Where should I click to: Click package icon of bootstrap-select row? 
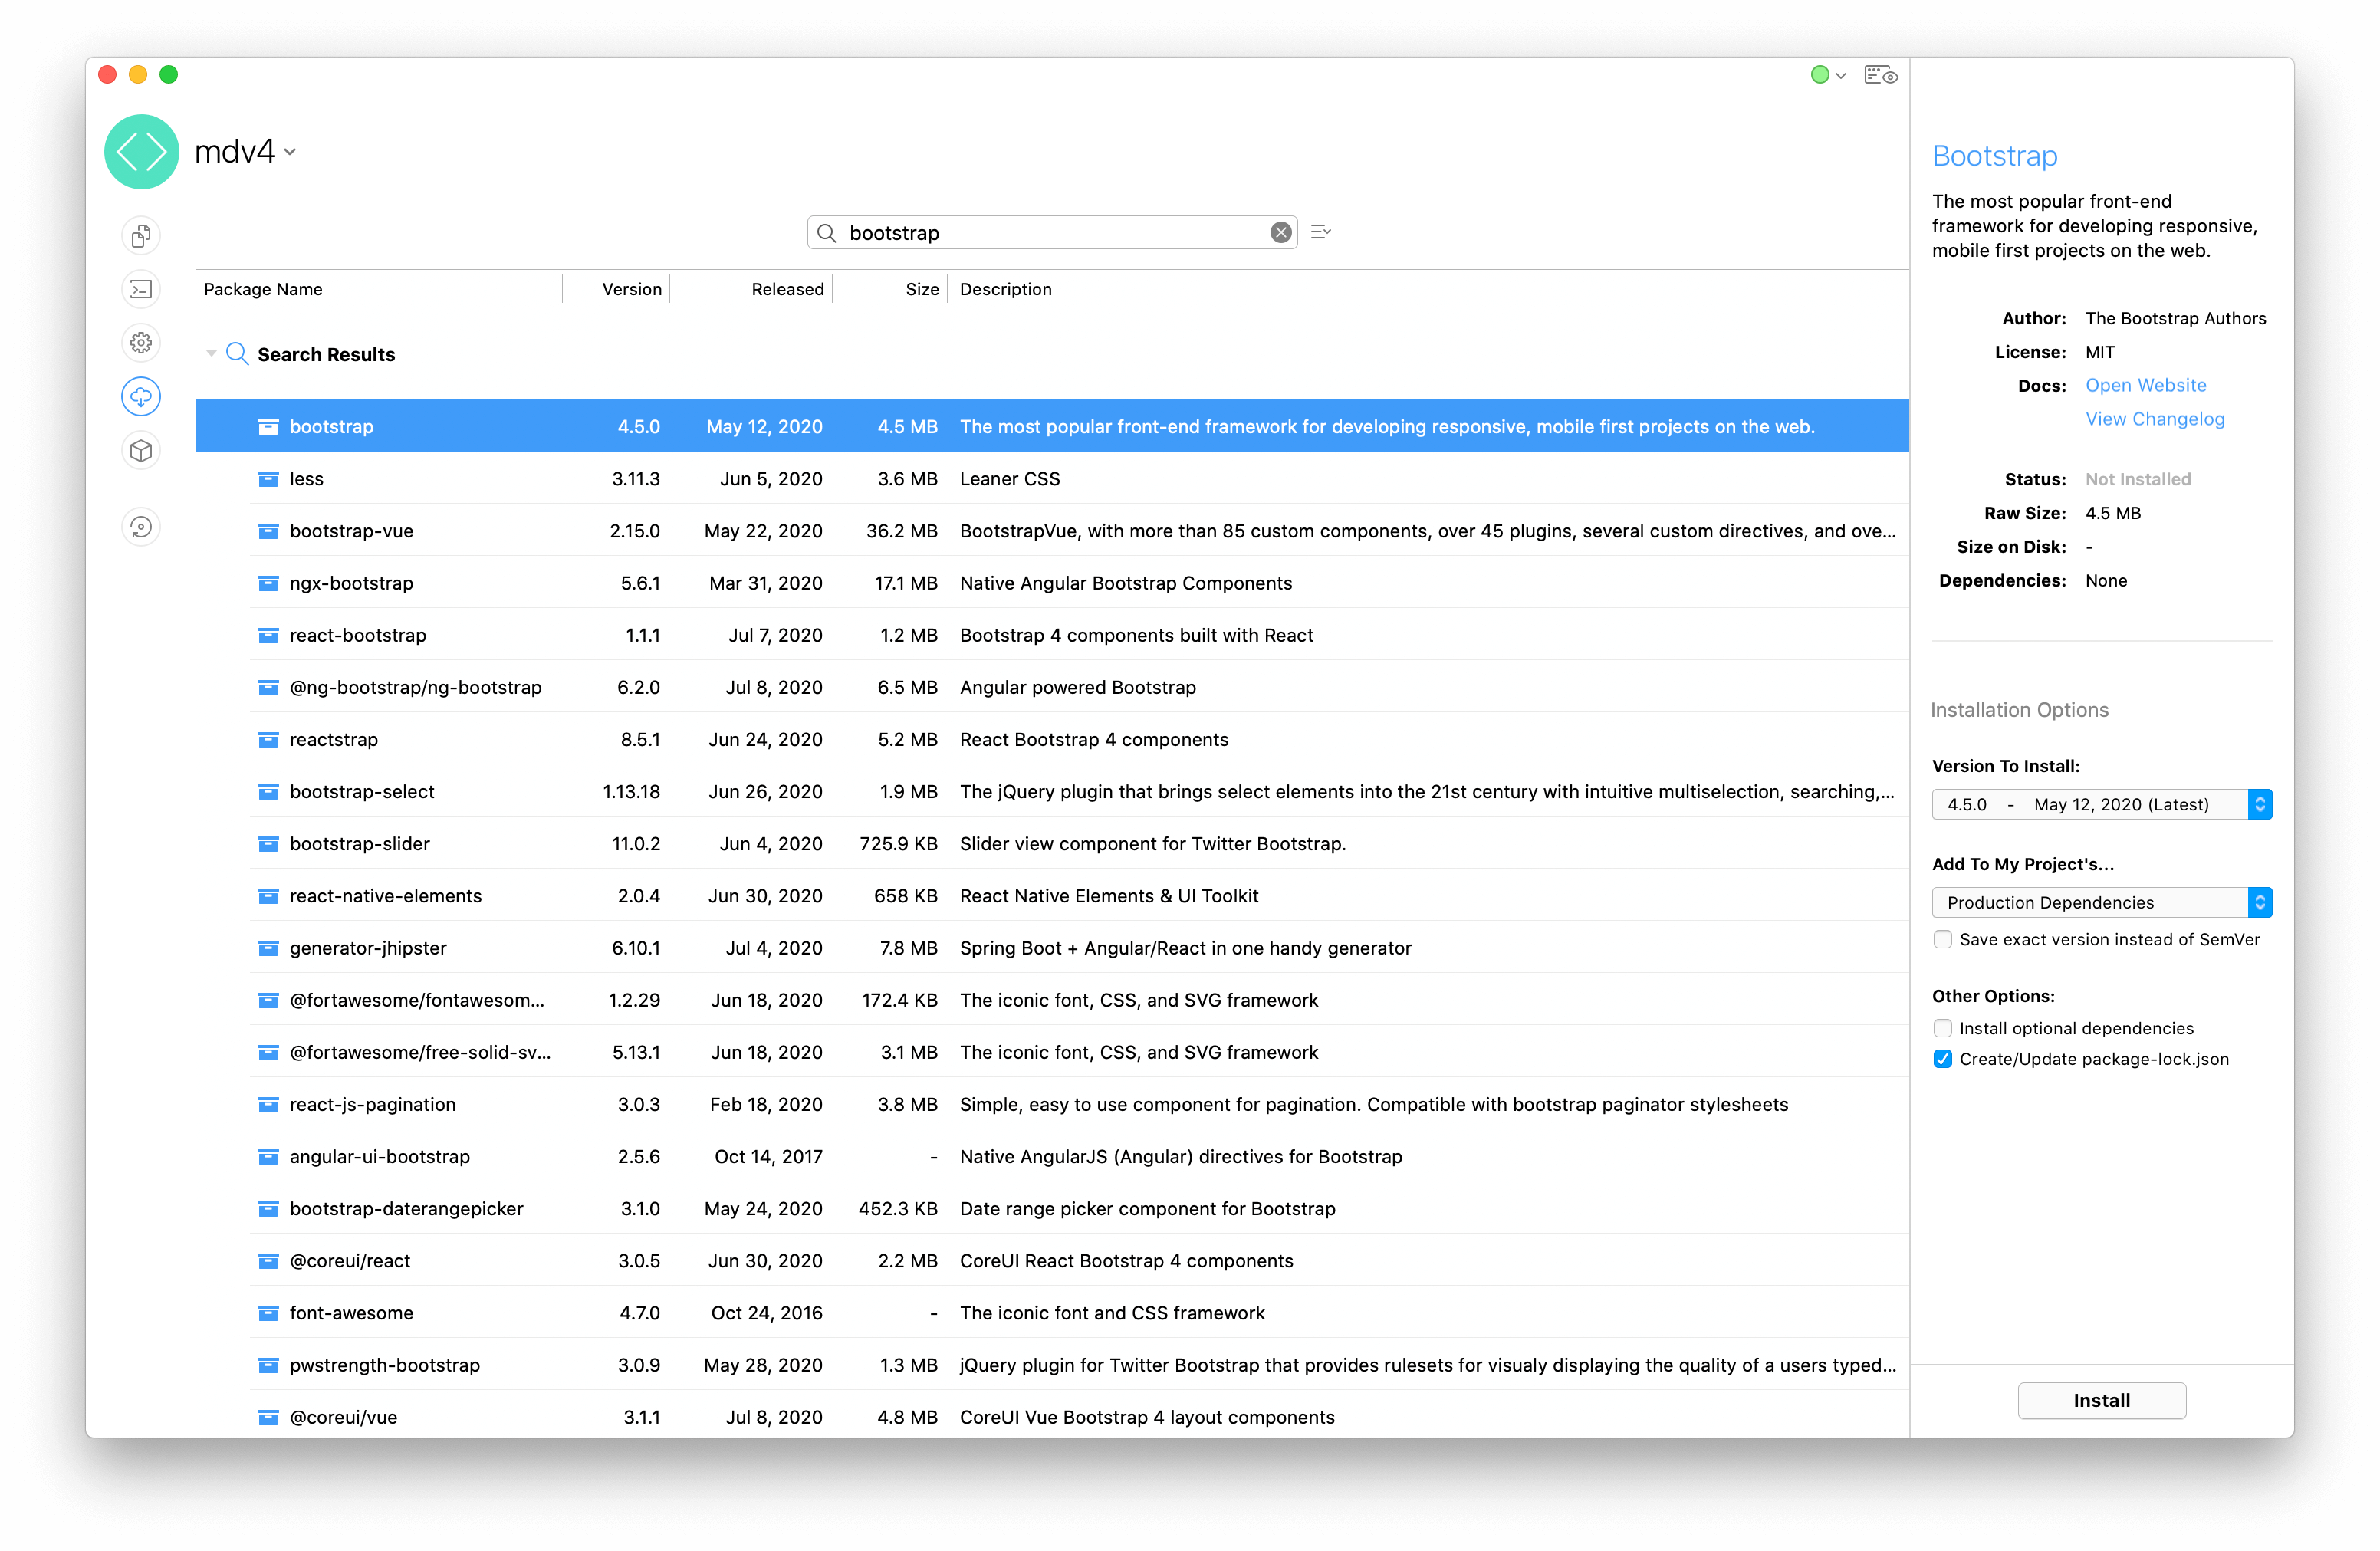pyautogui.click(x=268, y=792)
